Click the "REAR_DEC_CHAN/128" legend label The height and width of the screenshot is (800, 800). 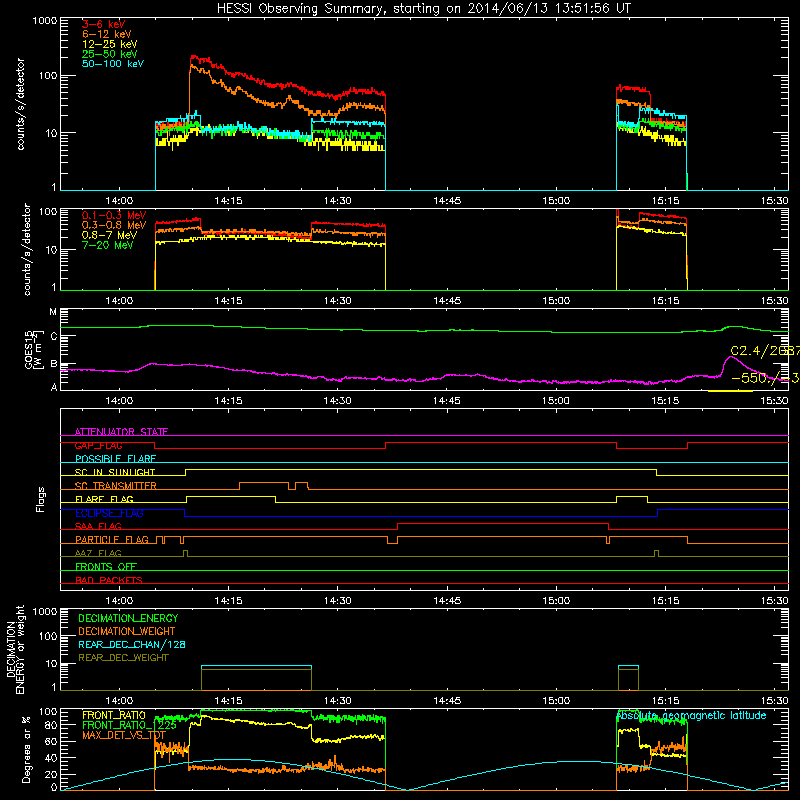point(132,645)
